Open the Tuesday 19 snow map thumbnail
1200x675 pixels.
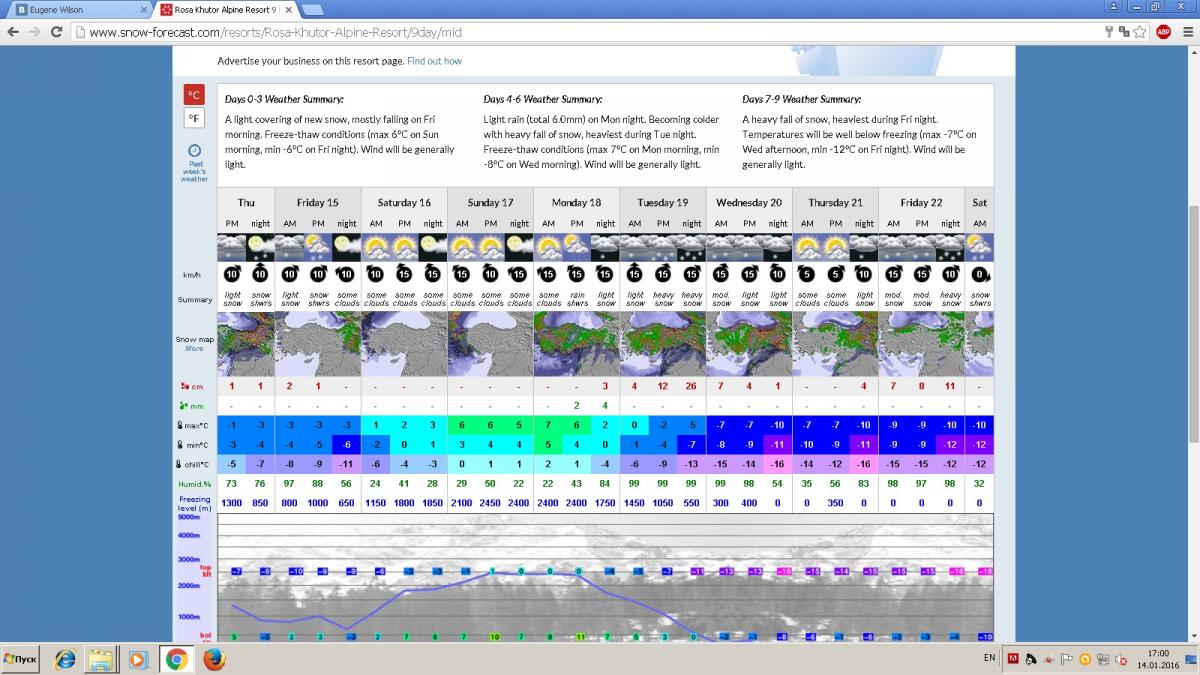click(x=663, y=345)
